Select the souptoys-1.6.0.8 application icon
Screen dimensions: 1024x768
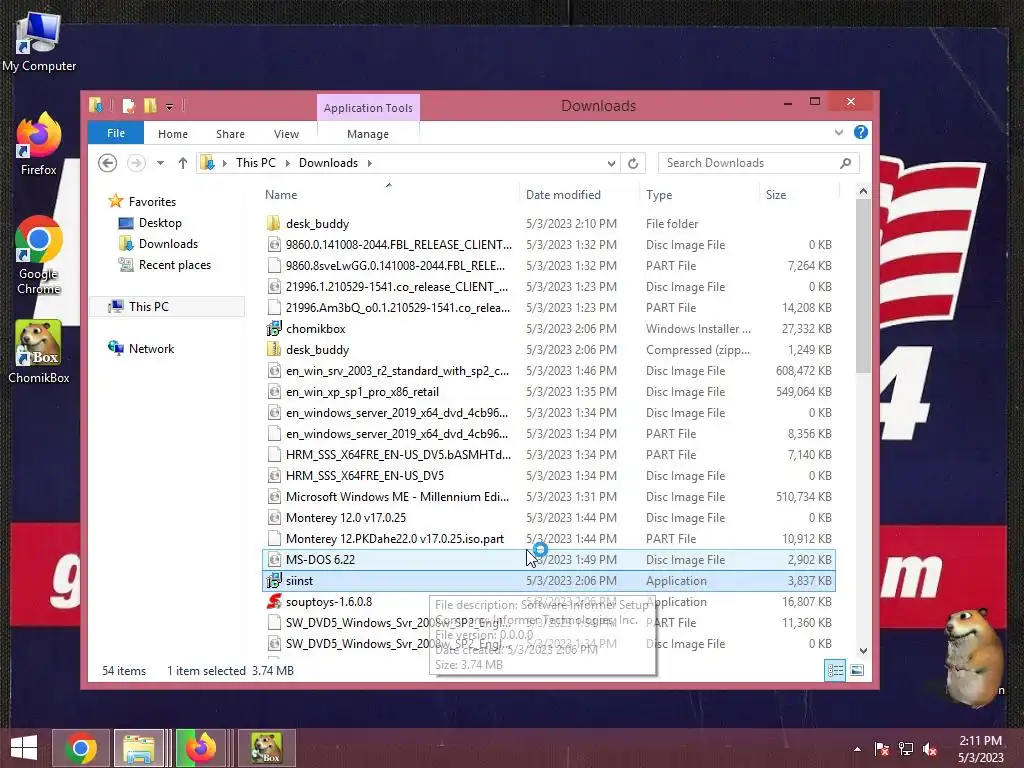(274, 601)
